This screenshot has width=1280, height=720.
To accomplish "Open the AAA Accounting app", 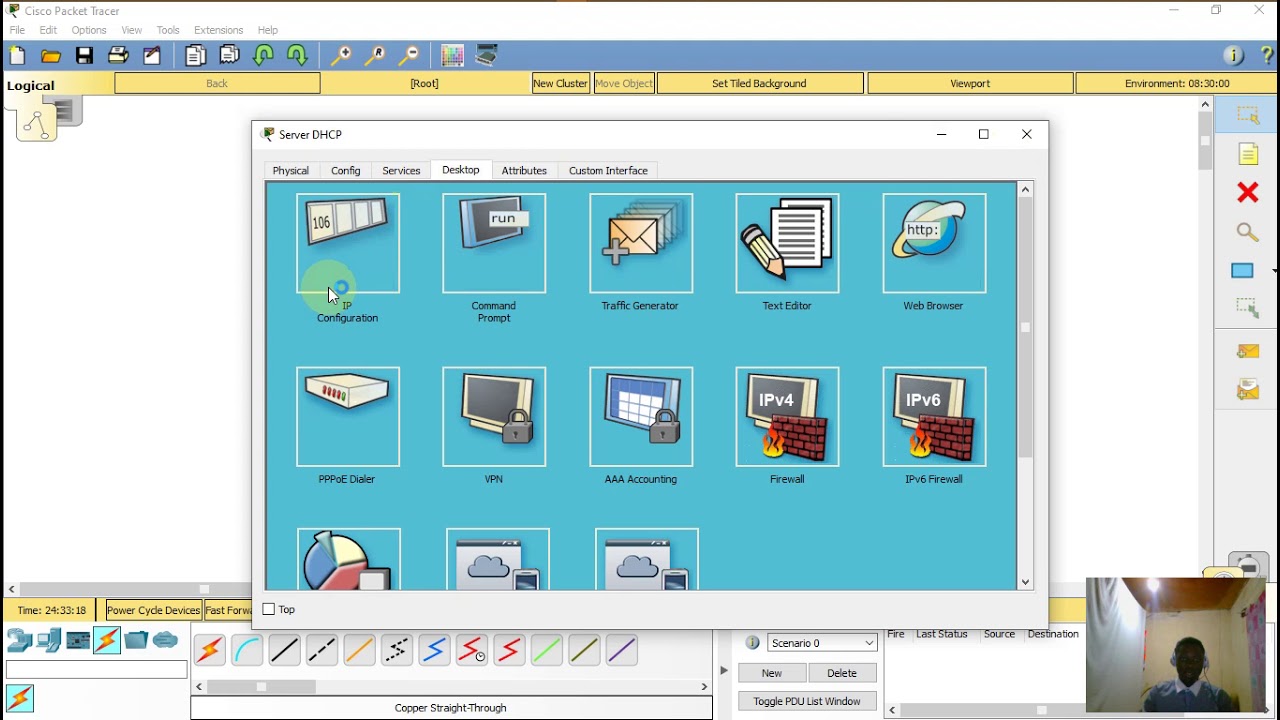I will click(641, 417).
